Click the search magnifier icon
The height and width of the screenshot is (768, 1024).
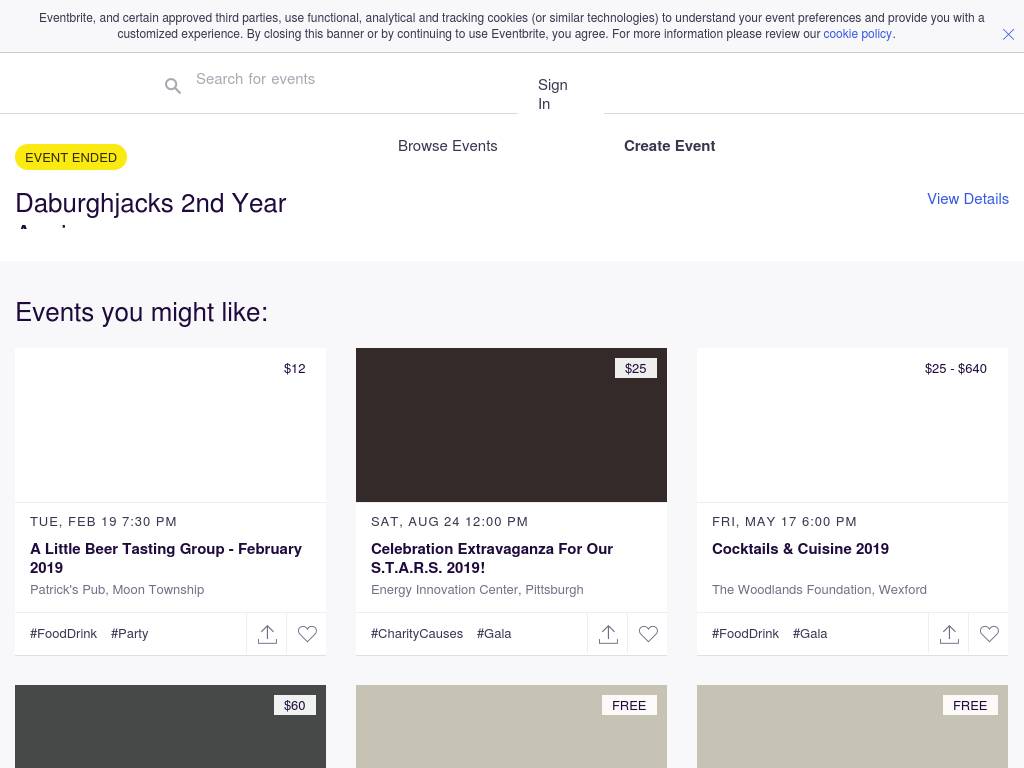[173, 86]
